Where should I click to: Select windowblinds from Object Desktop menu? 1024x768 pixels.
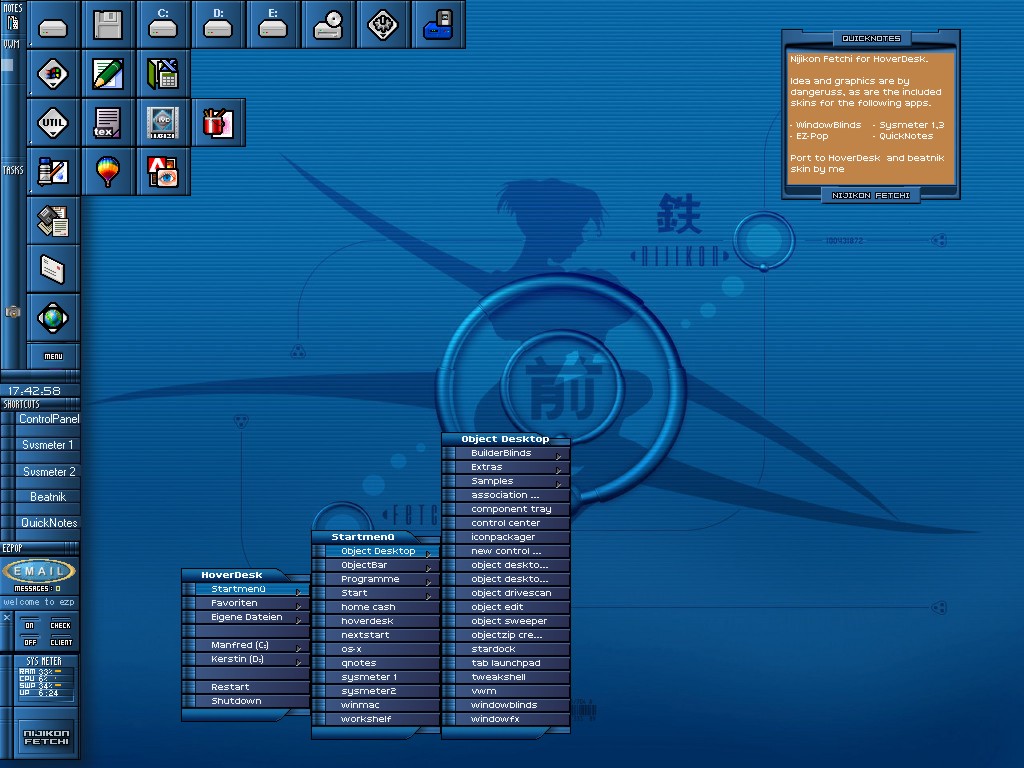[505, 705]
